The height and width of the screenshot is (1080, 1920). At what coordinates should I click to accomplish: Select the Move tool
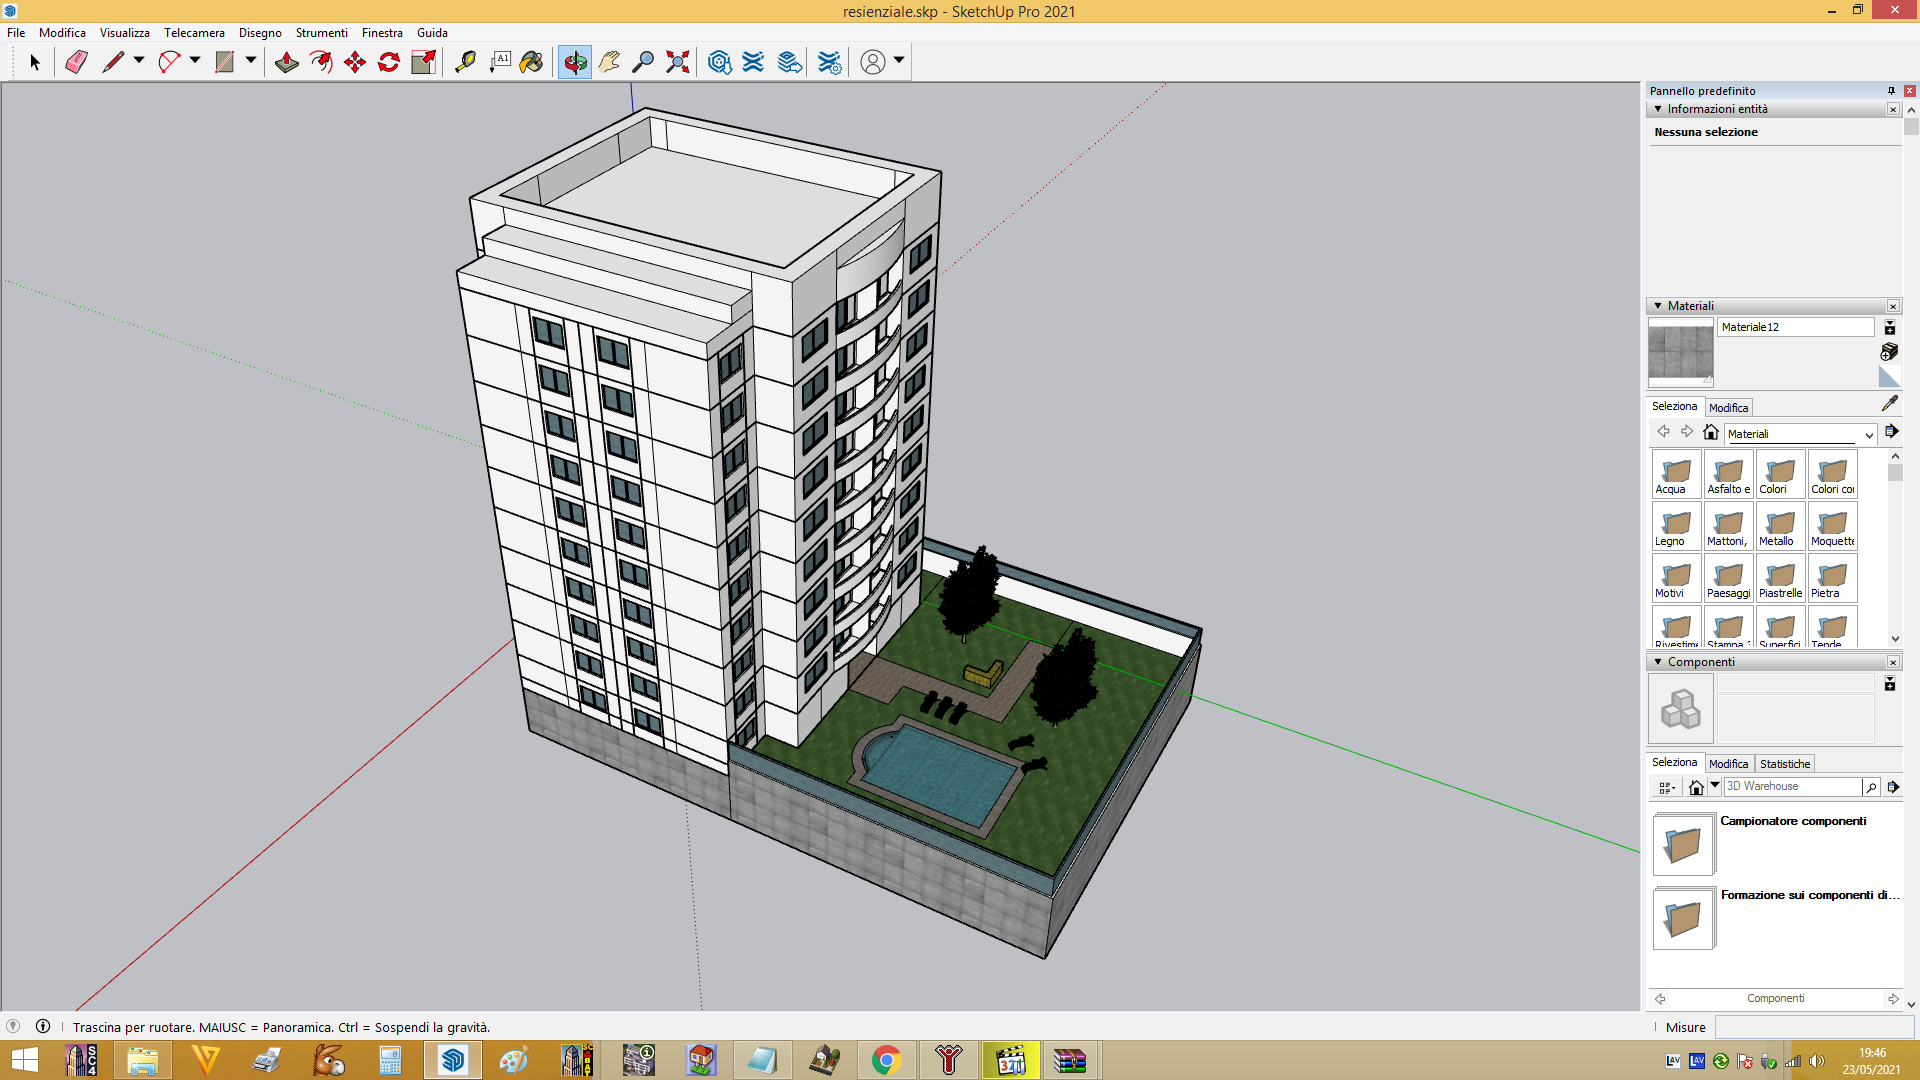(355, 62)
